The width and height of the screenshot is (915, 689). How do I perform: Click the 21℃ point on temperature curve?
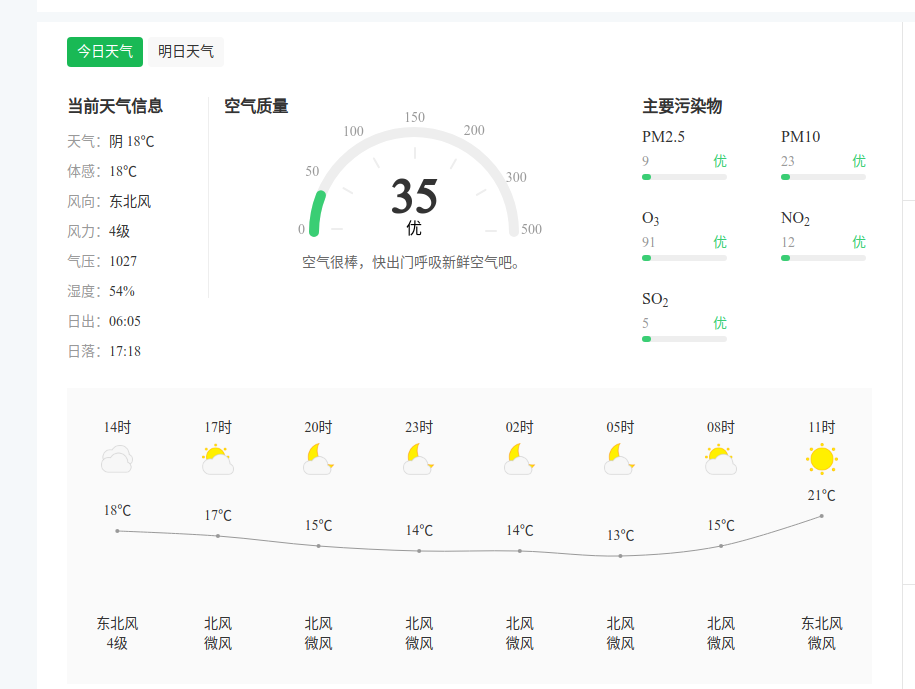click(x=821, y=516)
